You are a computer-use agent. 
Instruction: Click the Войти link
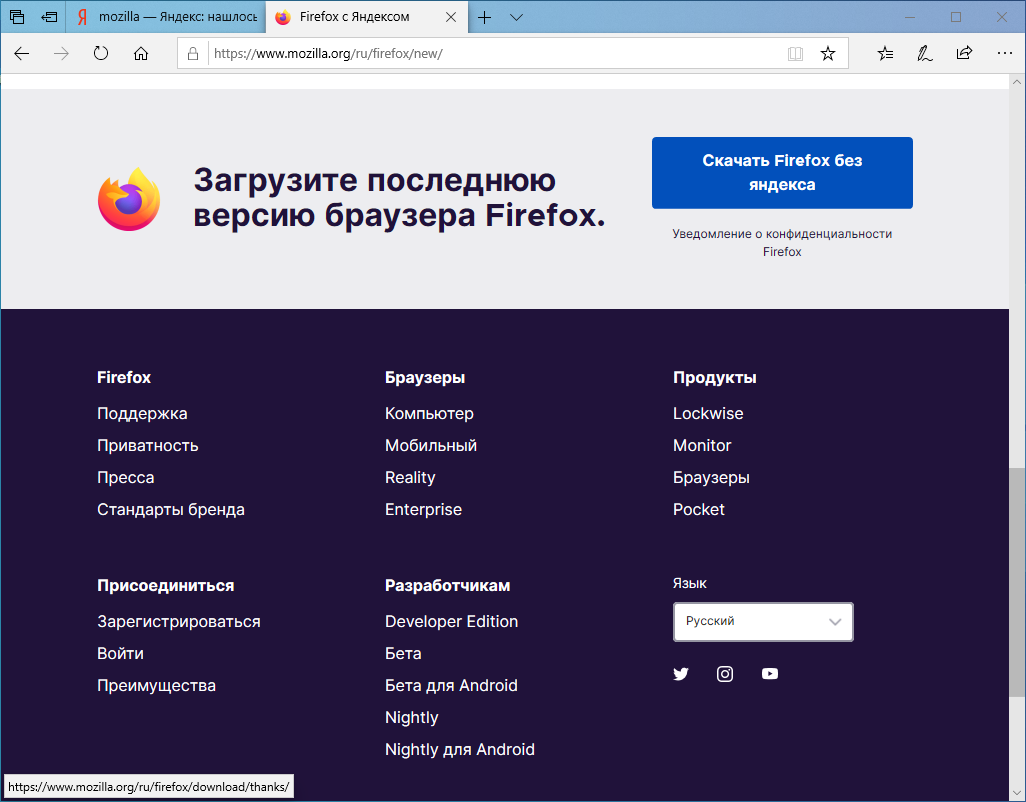point(120,654)
